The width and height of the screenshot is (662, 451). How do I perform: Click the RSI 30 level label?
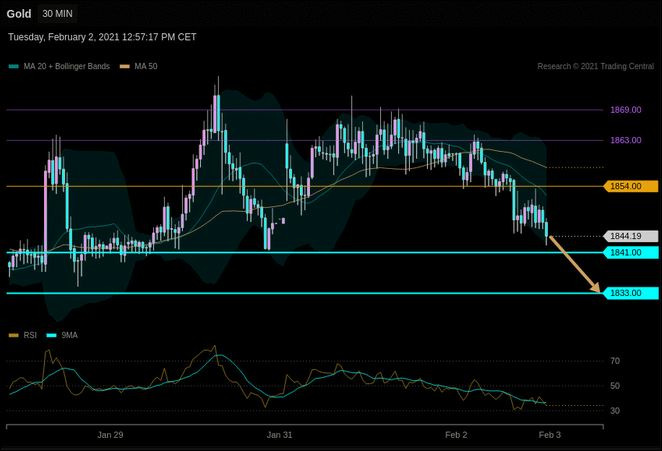point(615,410)
